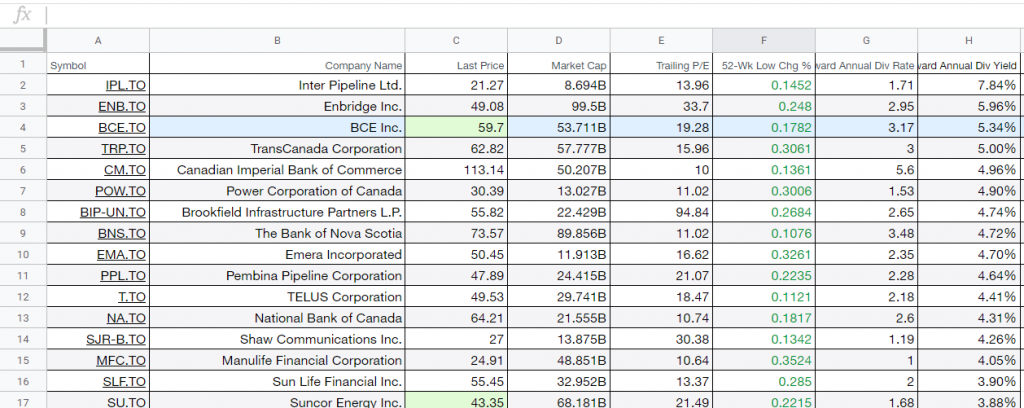1024x408 pixels.
Task: Open the POW.TO symbol link
Action: pos(121,191)
